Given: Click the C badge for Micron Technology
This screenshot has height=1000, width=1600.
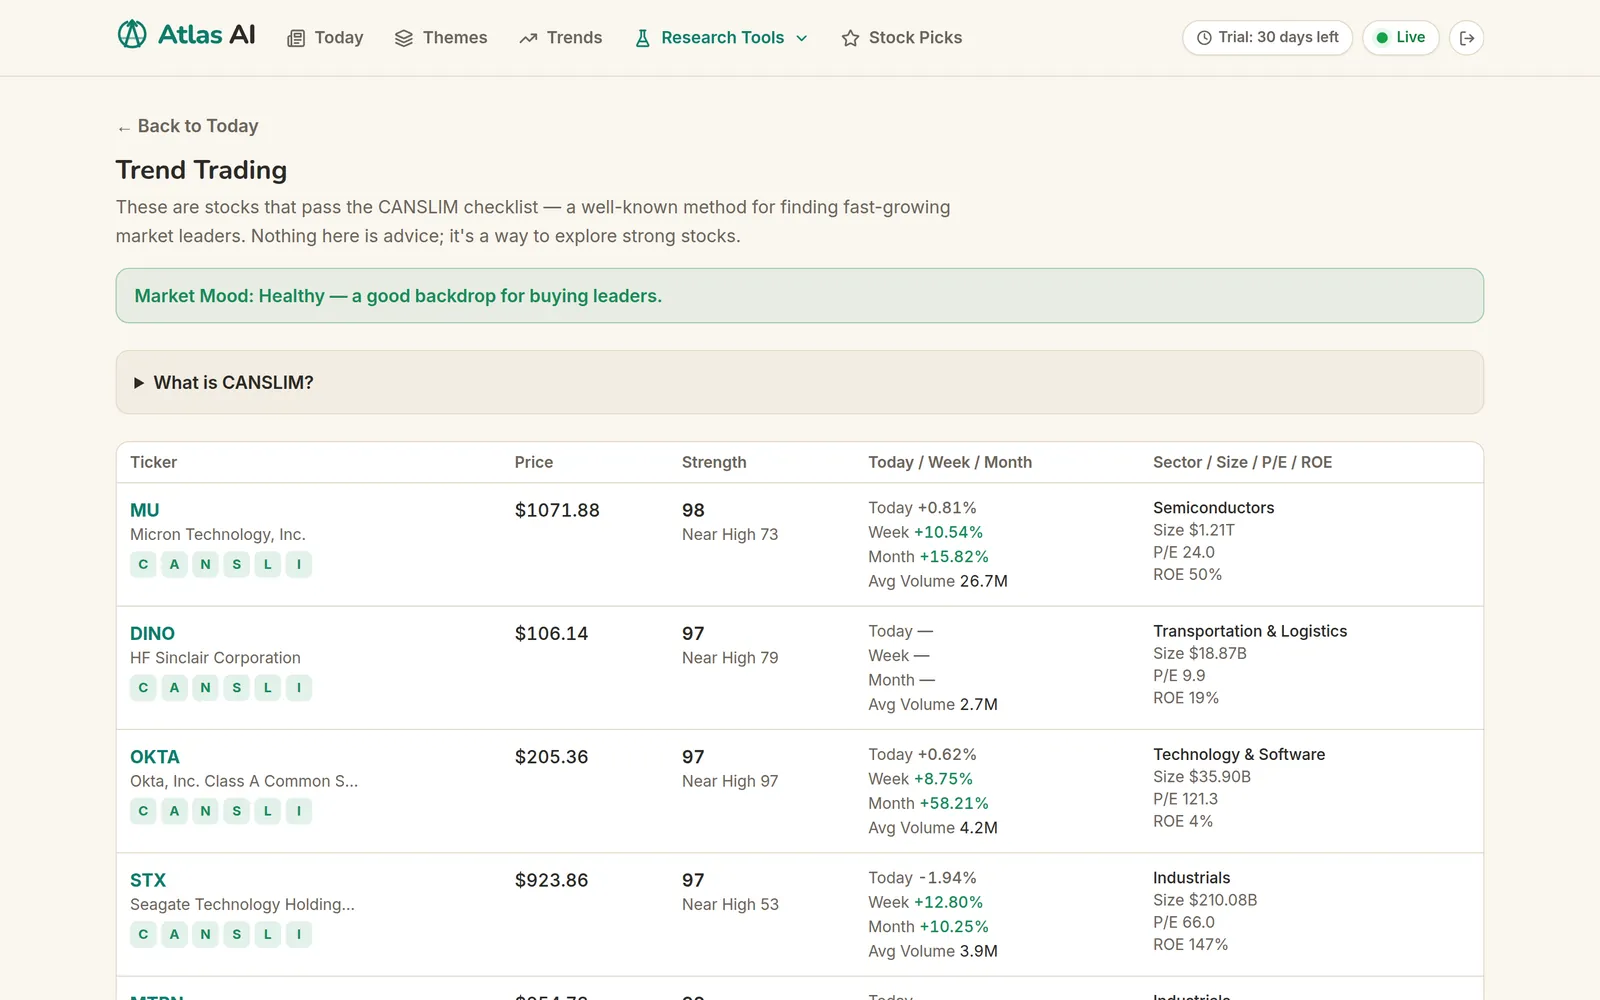Looking at the screenshot, I should click(x=143, y=564).
